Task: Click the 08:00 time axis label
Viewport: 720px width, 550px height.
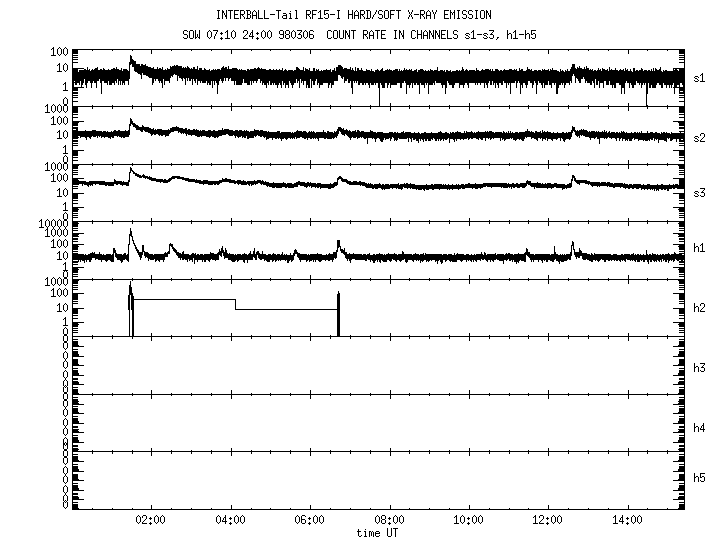Action: point(389,521)
